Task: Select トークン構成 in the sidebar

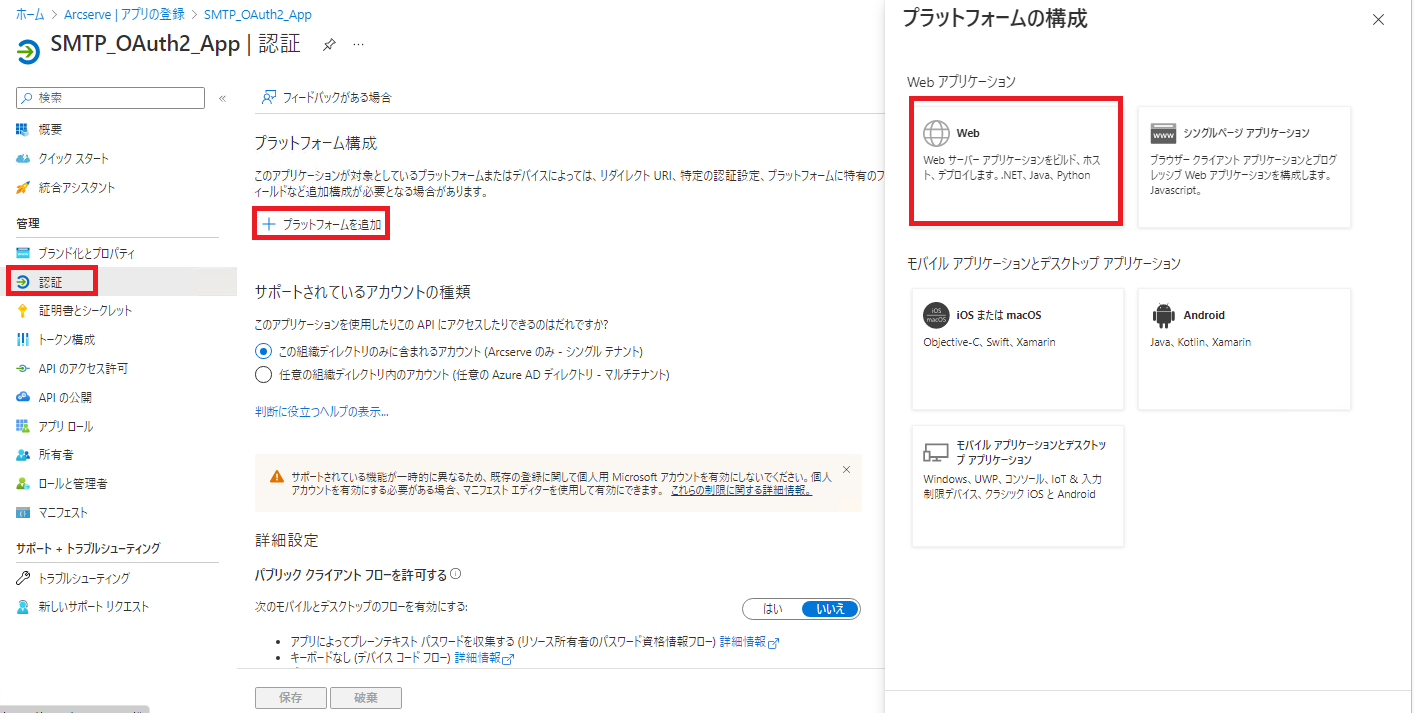Action: click(x=64, y=337)
